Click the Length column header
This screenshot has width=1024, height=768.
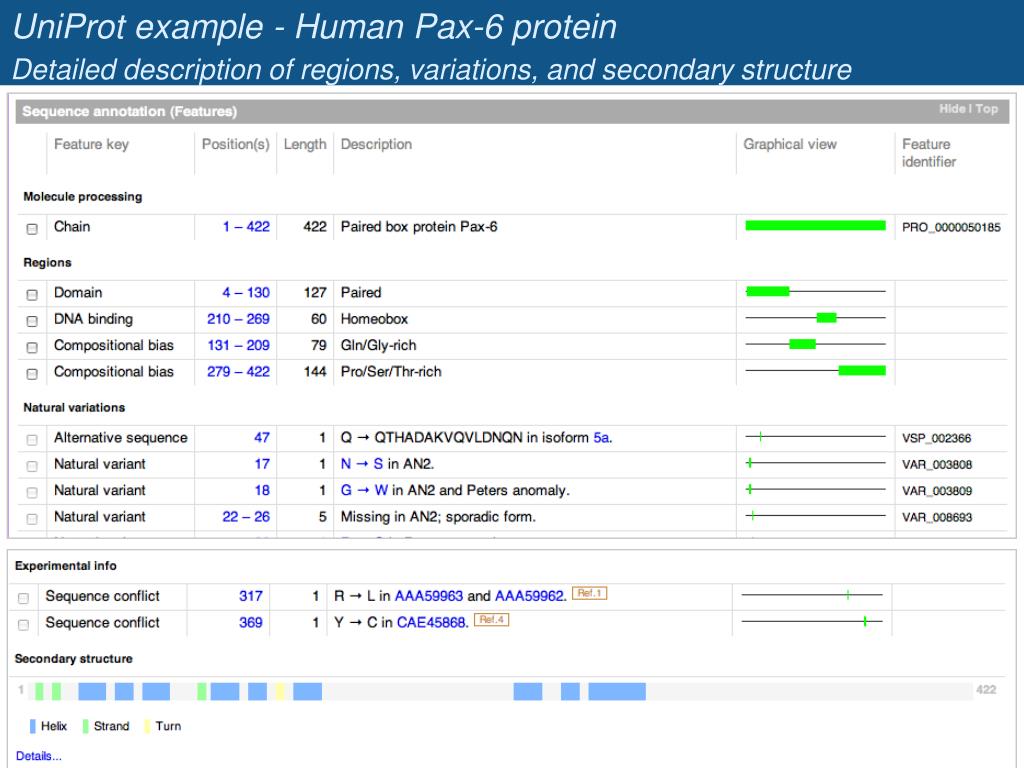tap(305, 144)
